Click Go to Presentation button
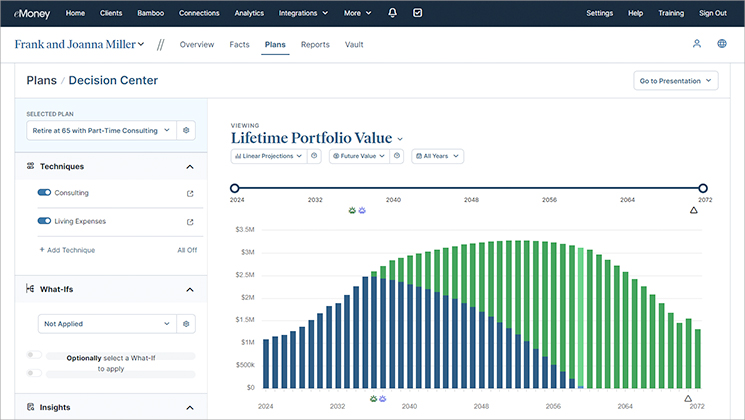This screenshot has width=745, height=420. 676,81
